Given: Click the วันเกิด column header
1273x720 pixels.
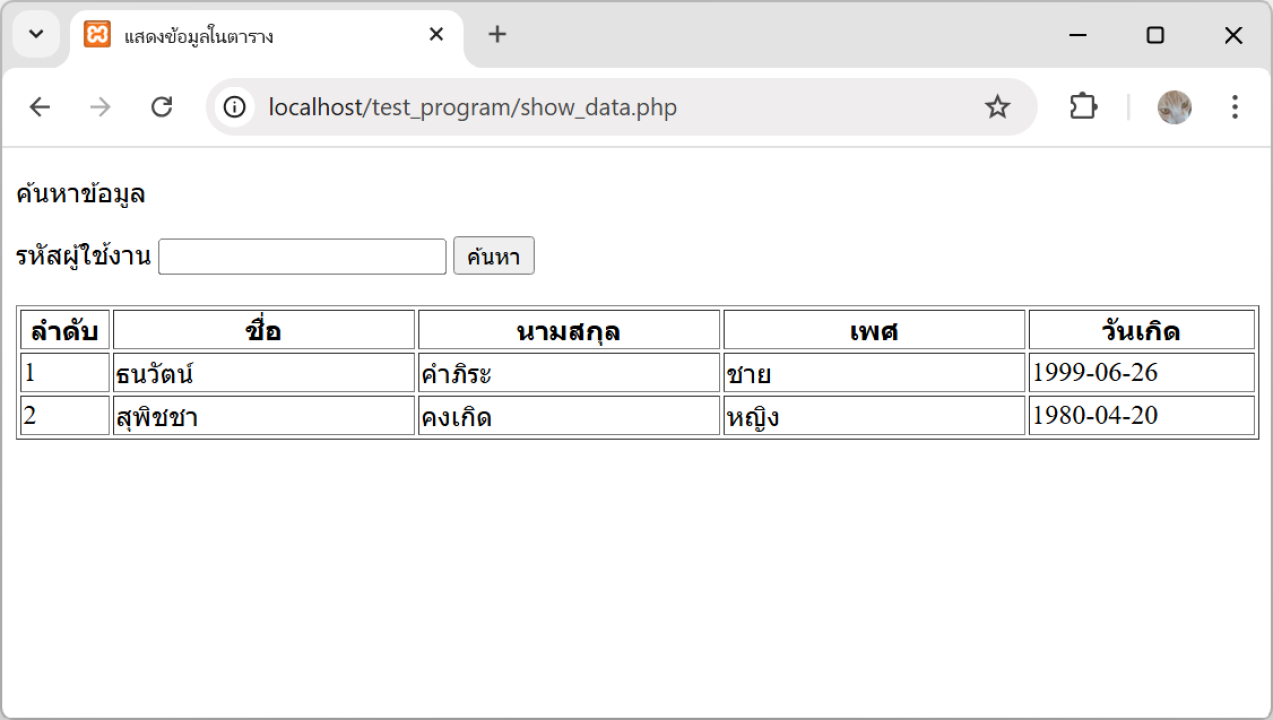Looking at the screenshot, I should tap(1141, 330).
